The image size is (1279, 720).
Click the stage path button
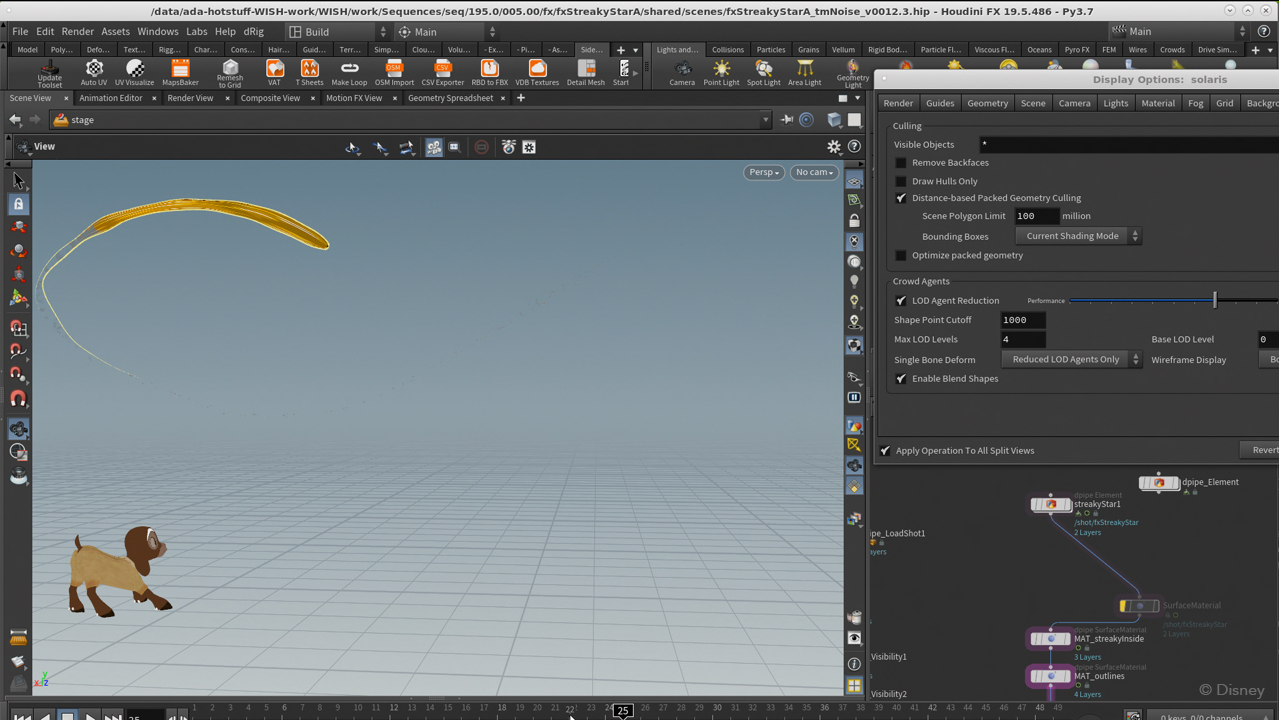(x=82, y=120)
